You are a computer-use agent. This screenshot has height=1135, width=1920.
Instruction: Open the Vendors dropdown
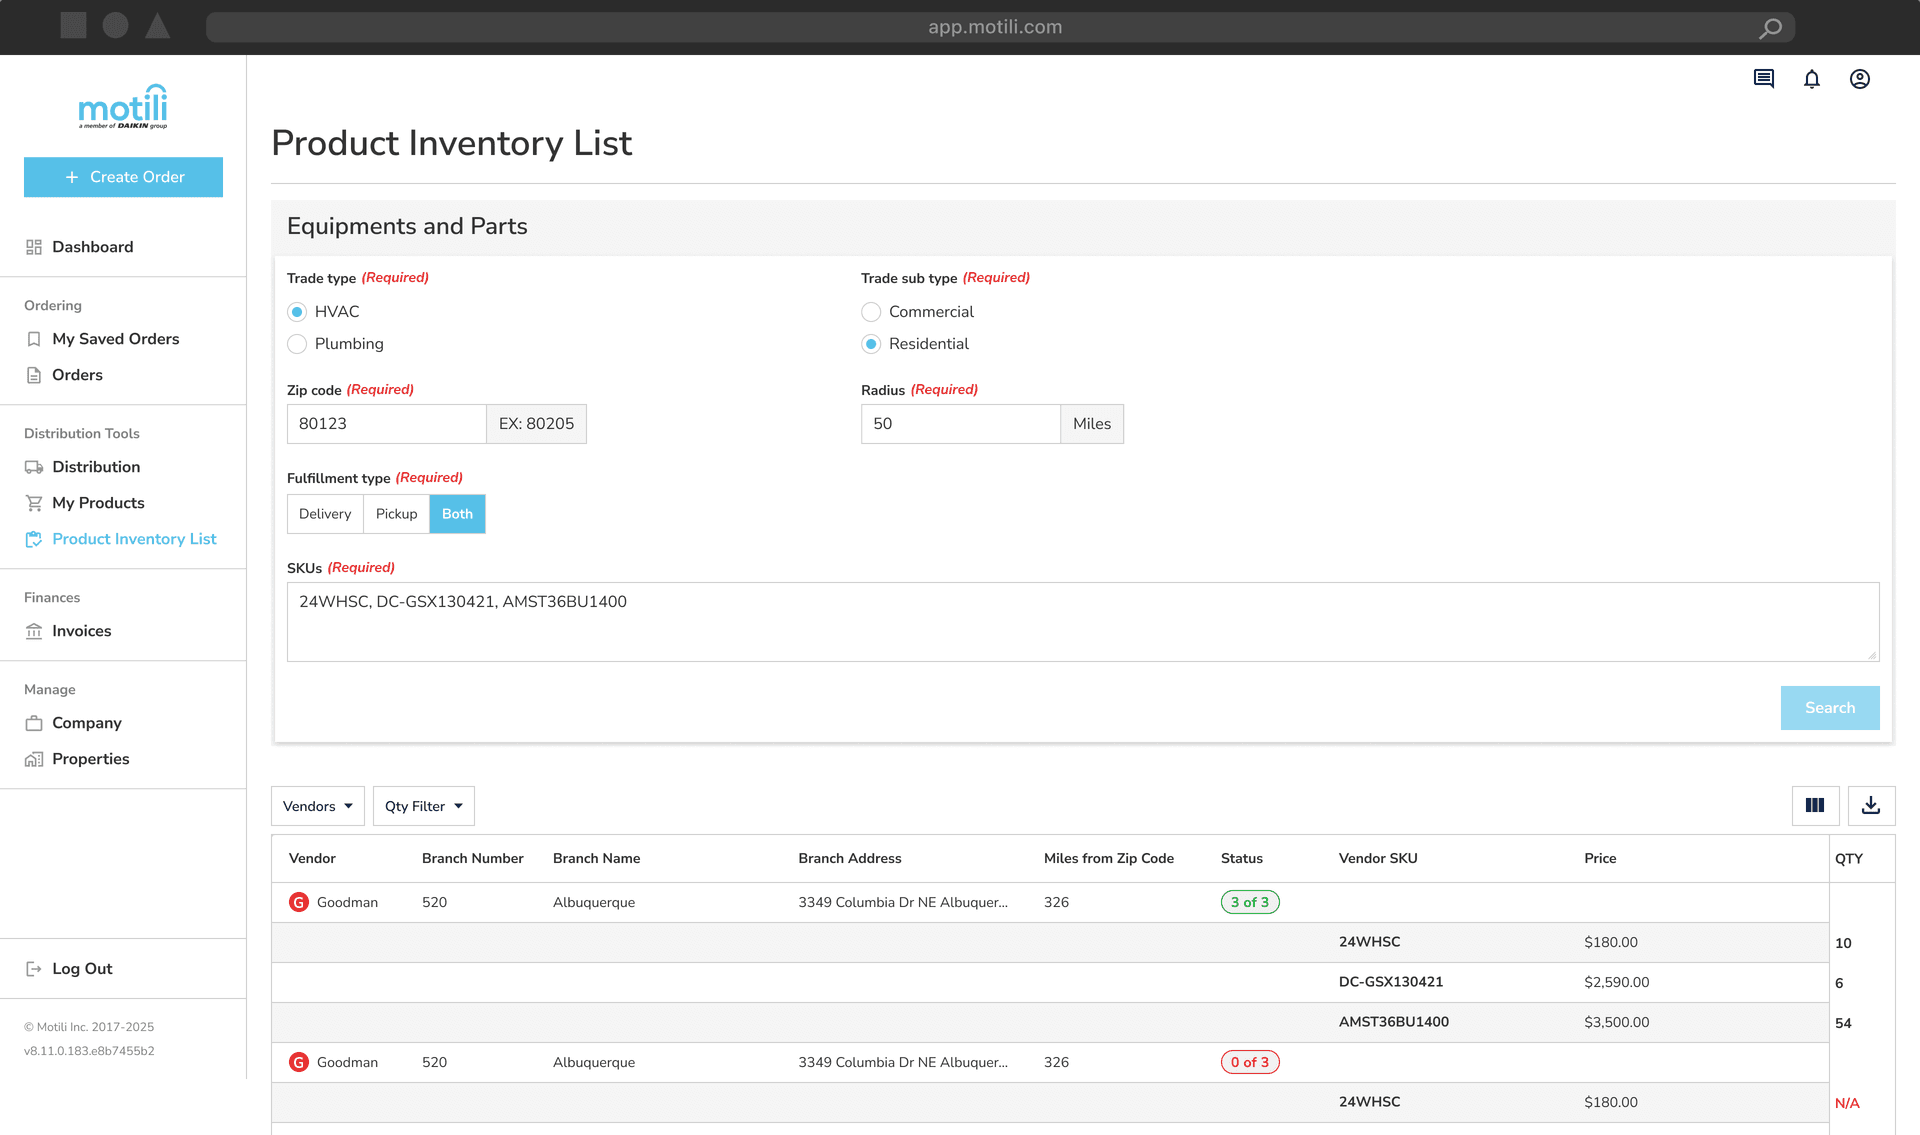(317, 805)
